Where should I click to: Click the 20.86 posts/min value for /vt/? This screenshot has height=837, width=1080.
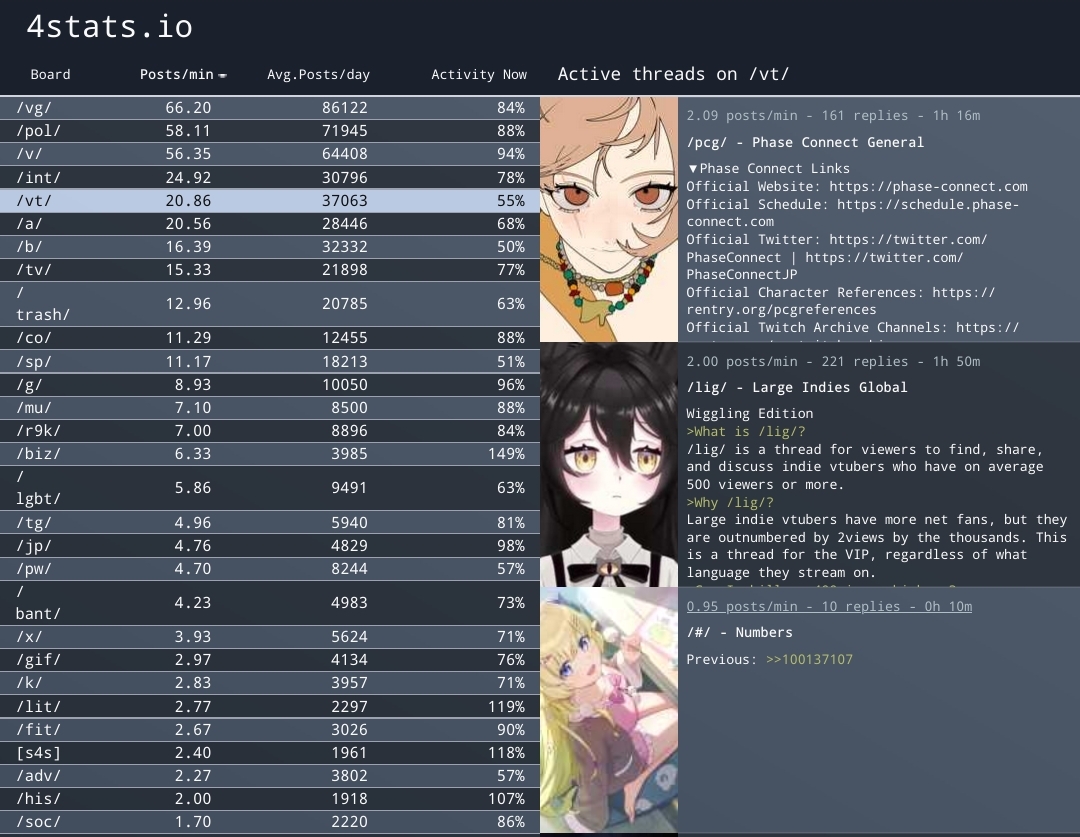(x=188, y=200)
